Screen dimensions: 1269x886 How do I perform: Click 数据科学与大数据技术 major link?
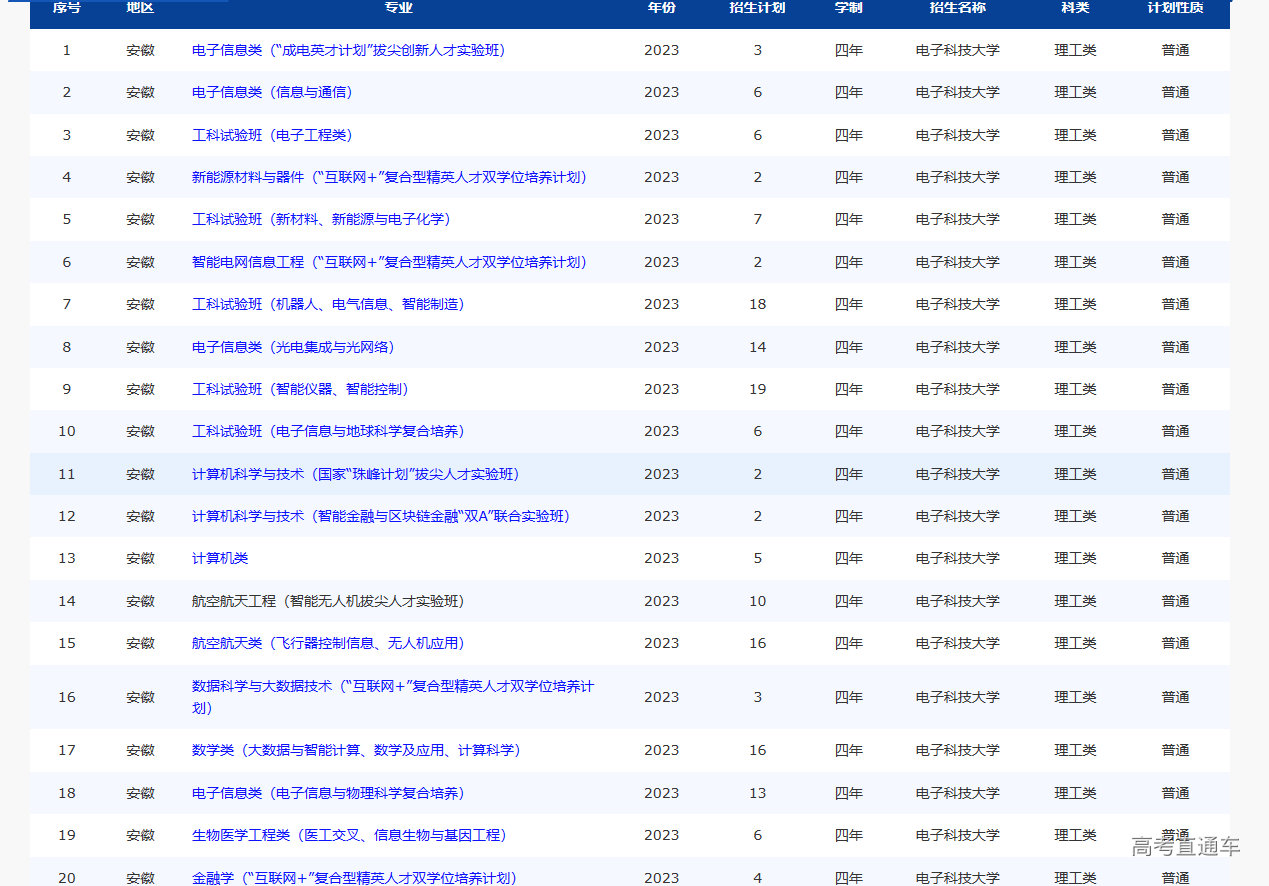[392, 687]
